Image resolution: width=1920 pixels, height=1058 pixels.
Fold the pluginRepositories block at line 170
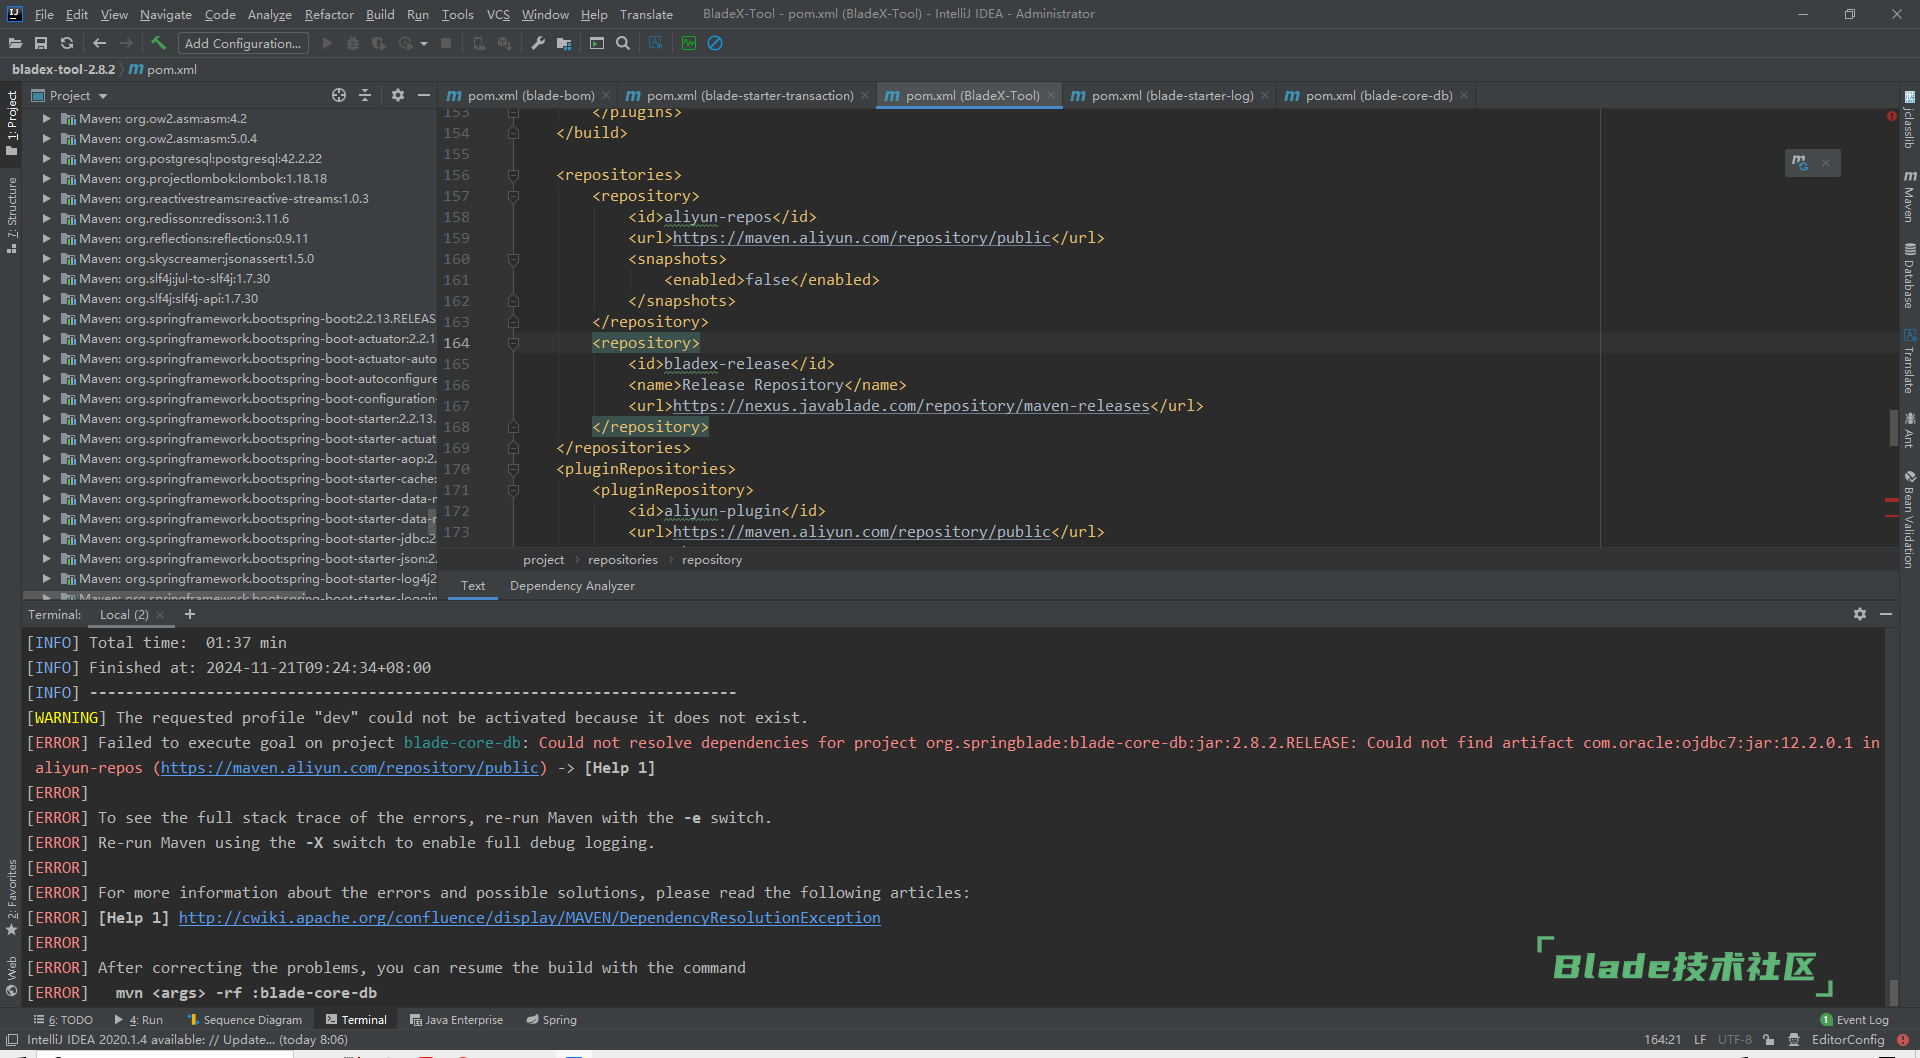tap(513, 469)
